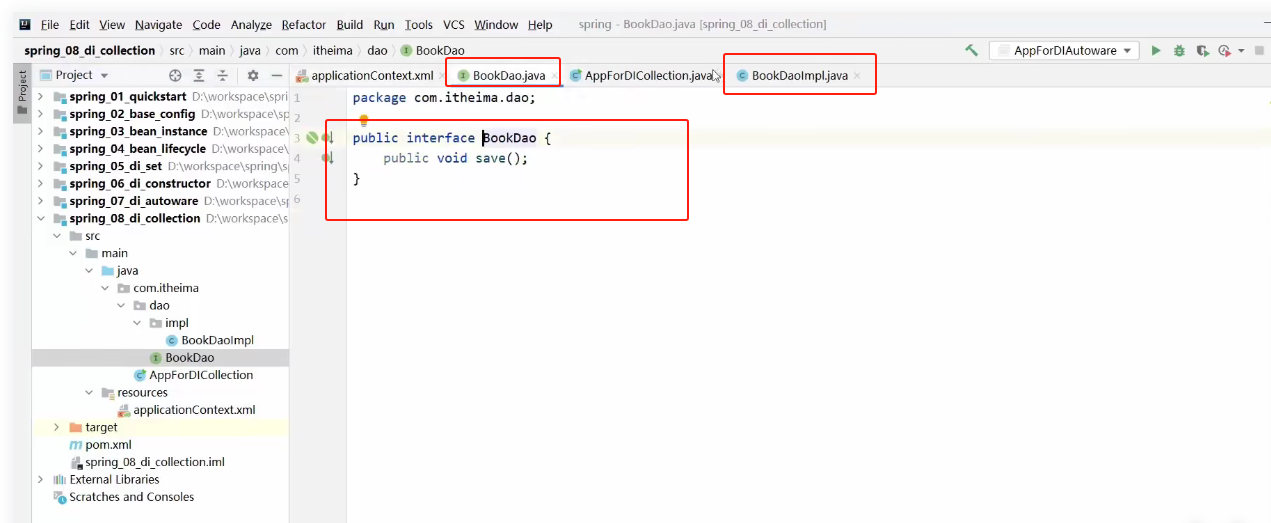The width and height of the screenshot is (1271, 523).
Task: Open the Window menu
Action: (x=496, y=24)
